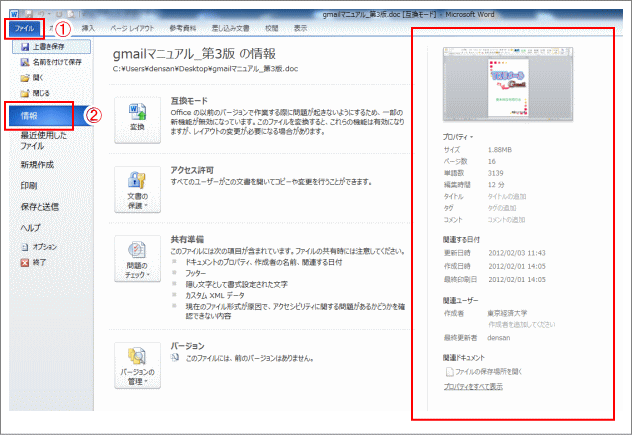Switch to the ページ レイアウト tab
632x435 pixels.
point(132,28)
